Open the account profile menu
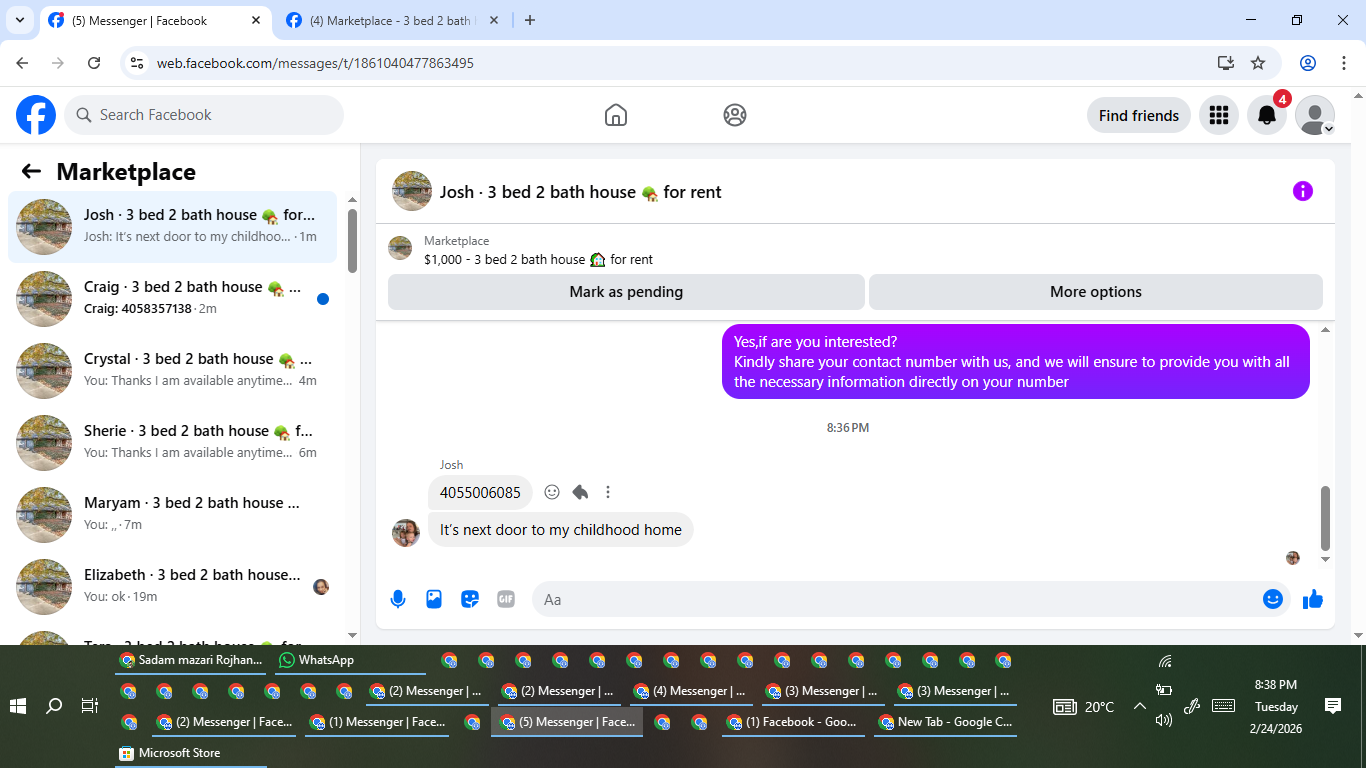 [x=1315, y=115]
